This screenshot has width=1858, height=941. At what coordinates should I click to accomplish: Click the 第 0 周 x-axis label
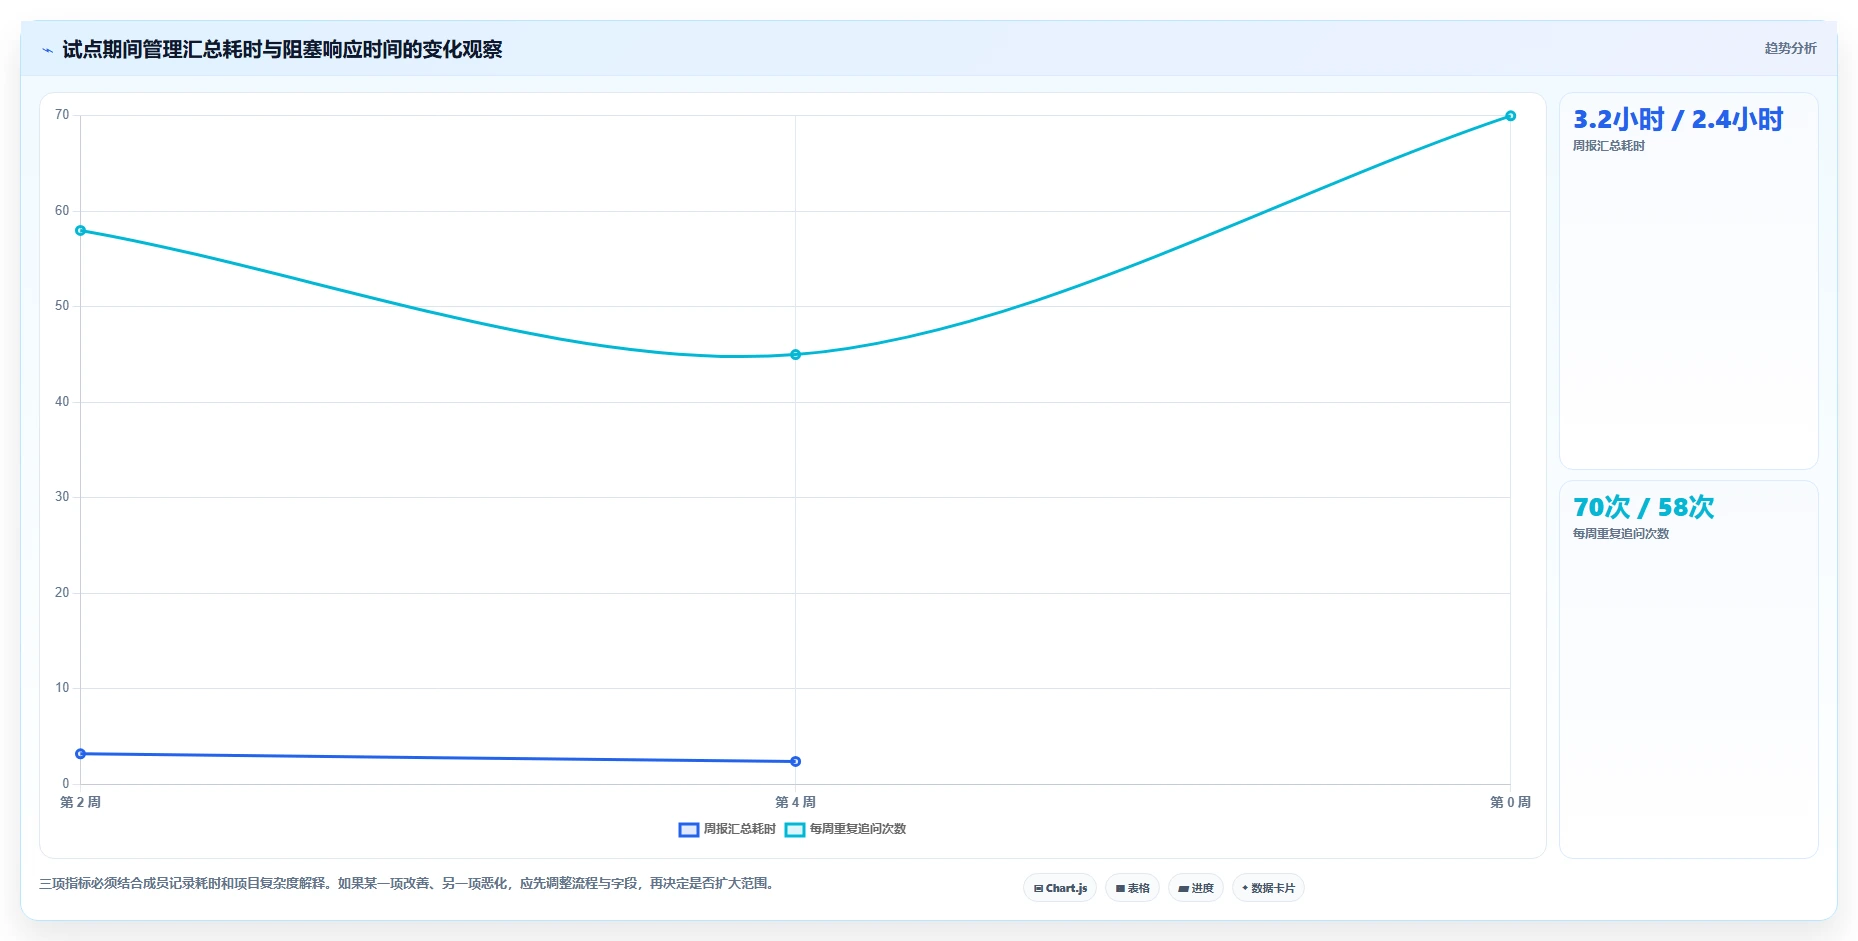[x=1511, y=803]
